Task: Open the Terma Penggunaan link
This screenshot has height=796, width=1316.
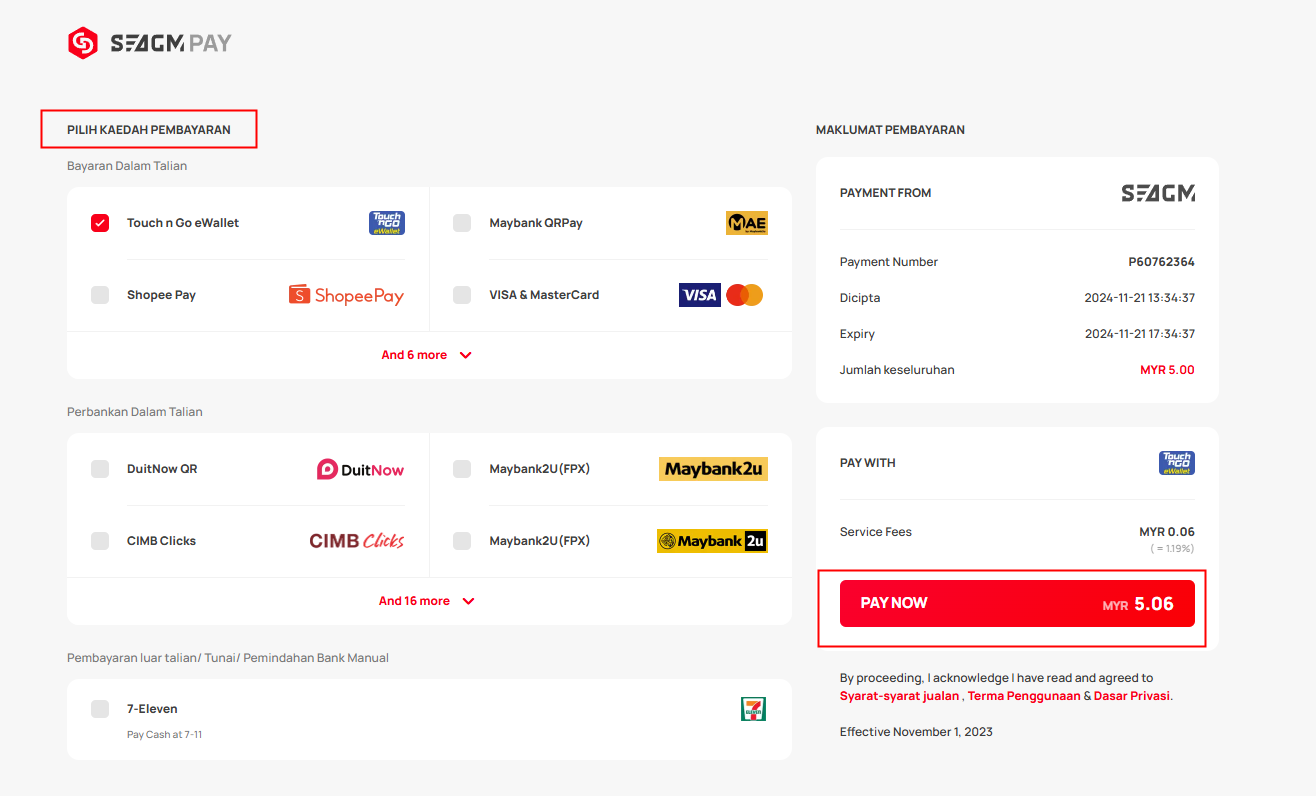Action: [1024, 696]
